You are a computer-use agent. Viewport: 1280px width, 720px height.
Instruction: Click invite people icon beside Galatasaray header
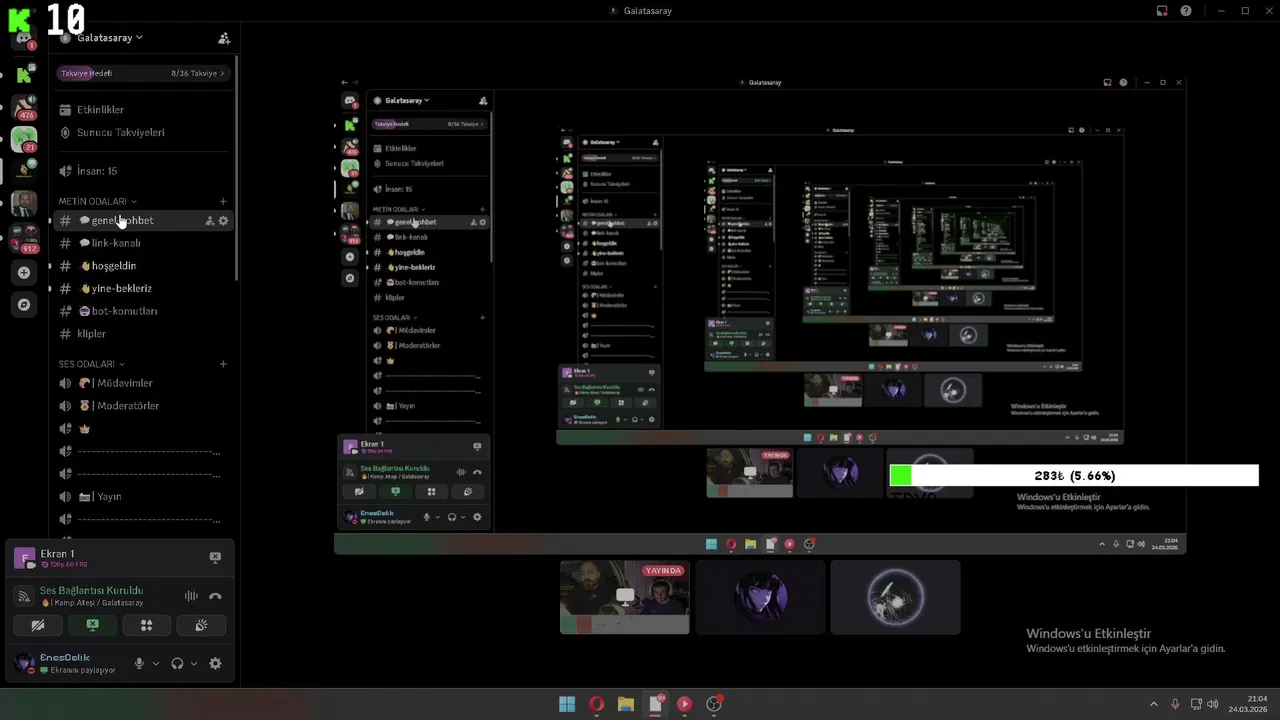click(224, 38)
